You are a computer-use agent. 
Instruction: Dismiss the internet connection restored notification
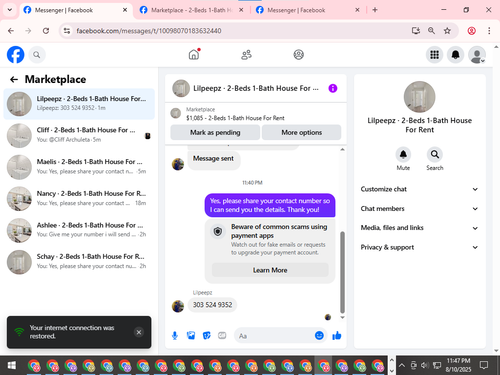pyautogui.click(x=139, y=332)
